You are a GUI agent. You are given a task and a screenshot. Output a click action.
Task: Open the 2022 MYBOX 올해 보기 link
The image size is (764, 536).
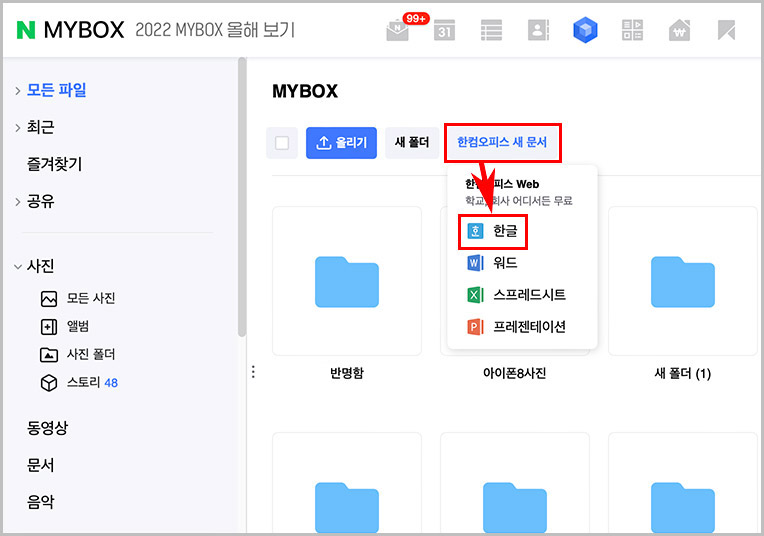coord(215,30)
